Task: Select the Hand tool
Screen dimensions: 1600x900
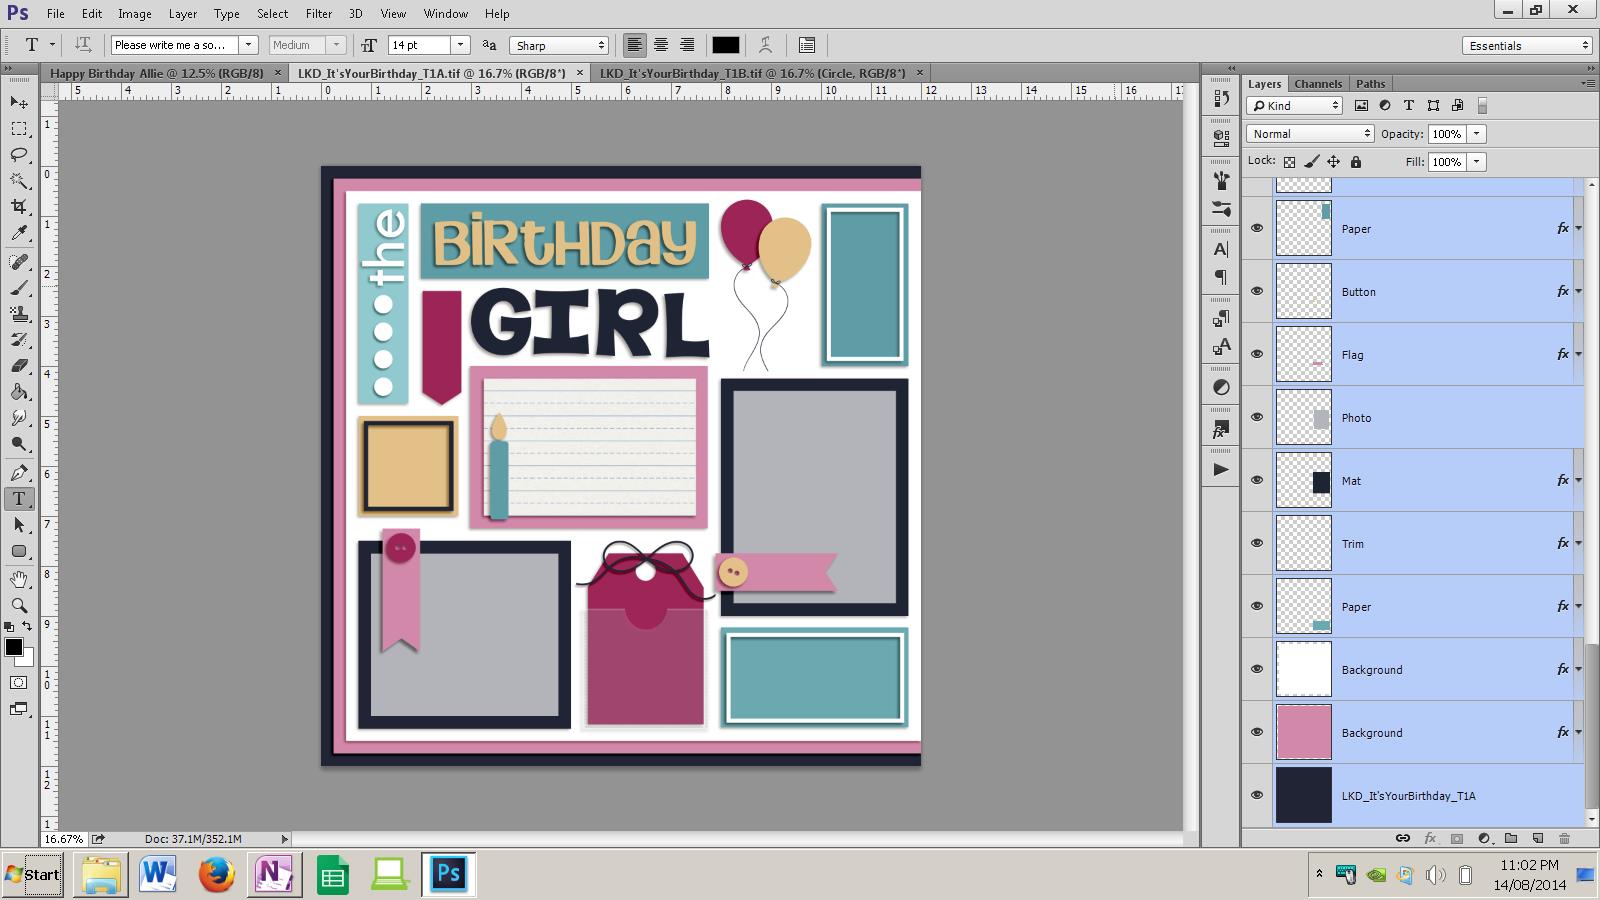Action: [19, 579]
